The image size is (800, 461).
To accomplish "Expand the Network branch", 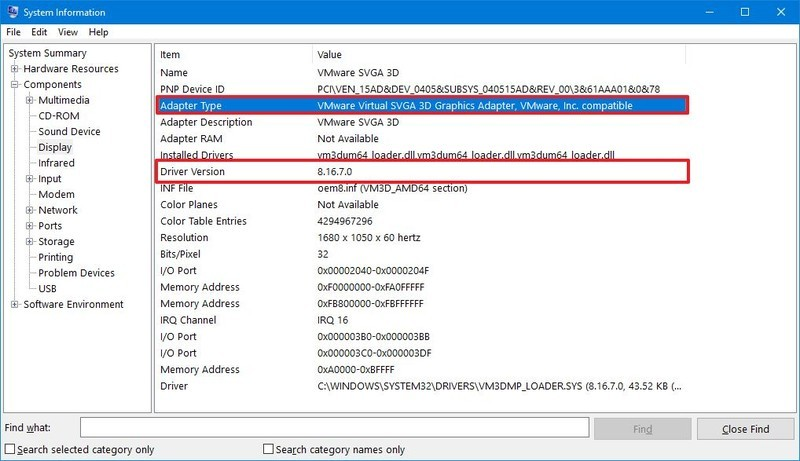I will (x=30, y=210).
